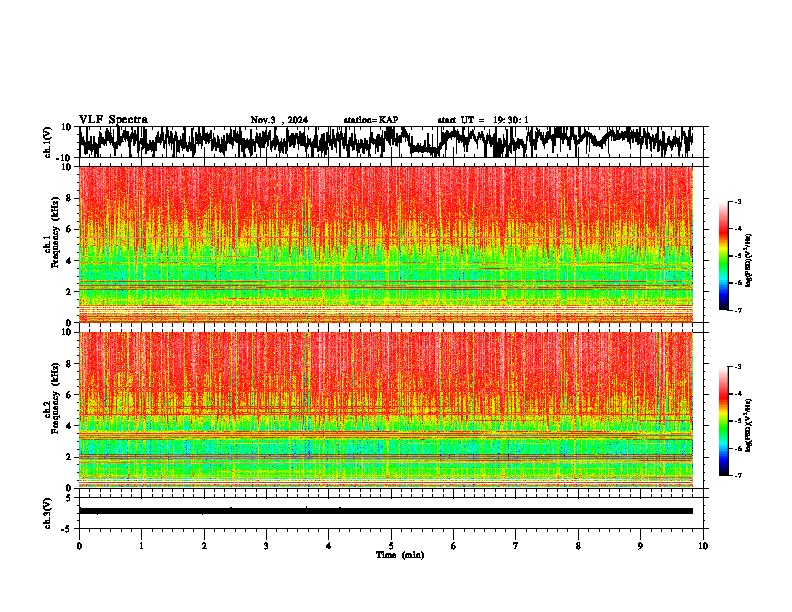Click the "Time (min)" axis title

(x=400, y=555)
